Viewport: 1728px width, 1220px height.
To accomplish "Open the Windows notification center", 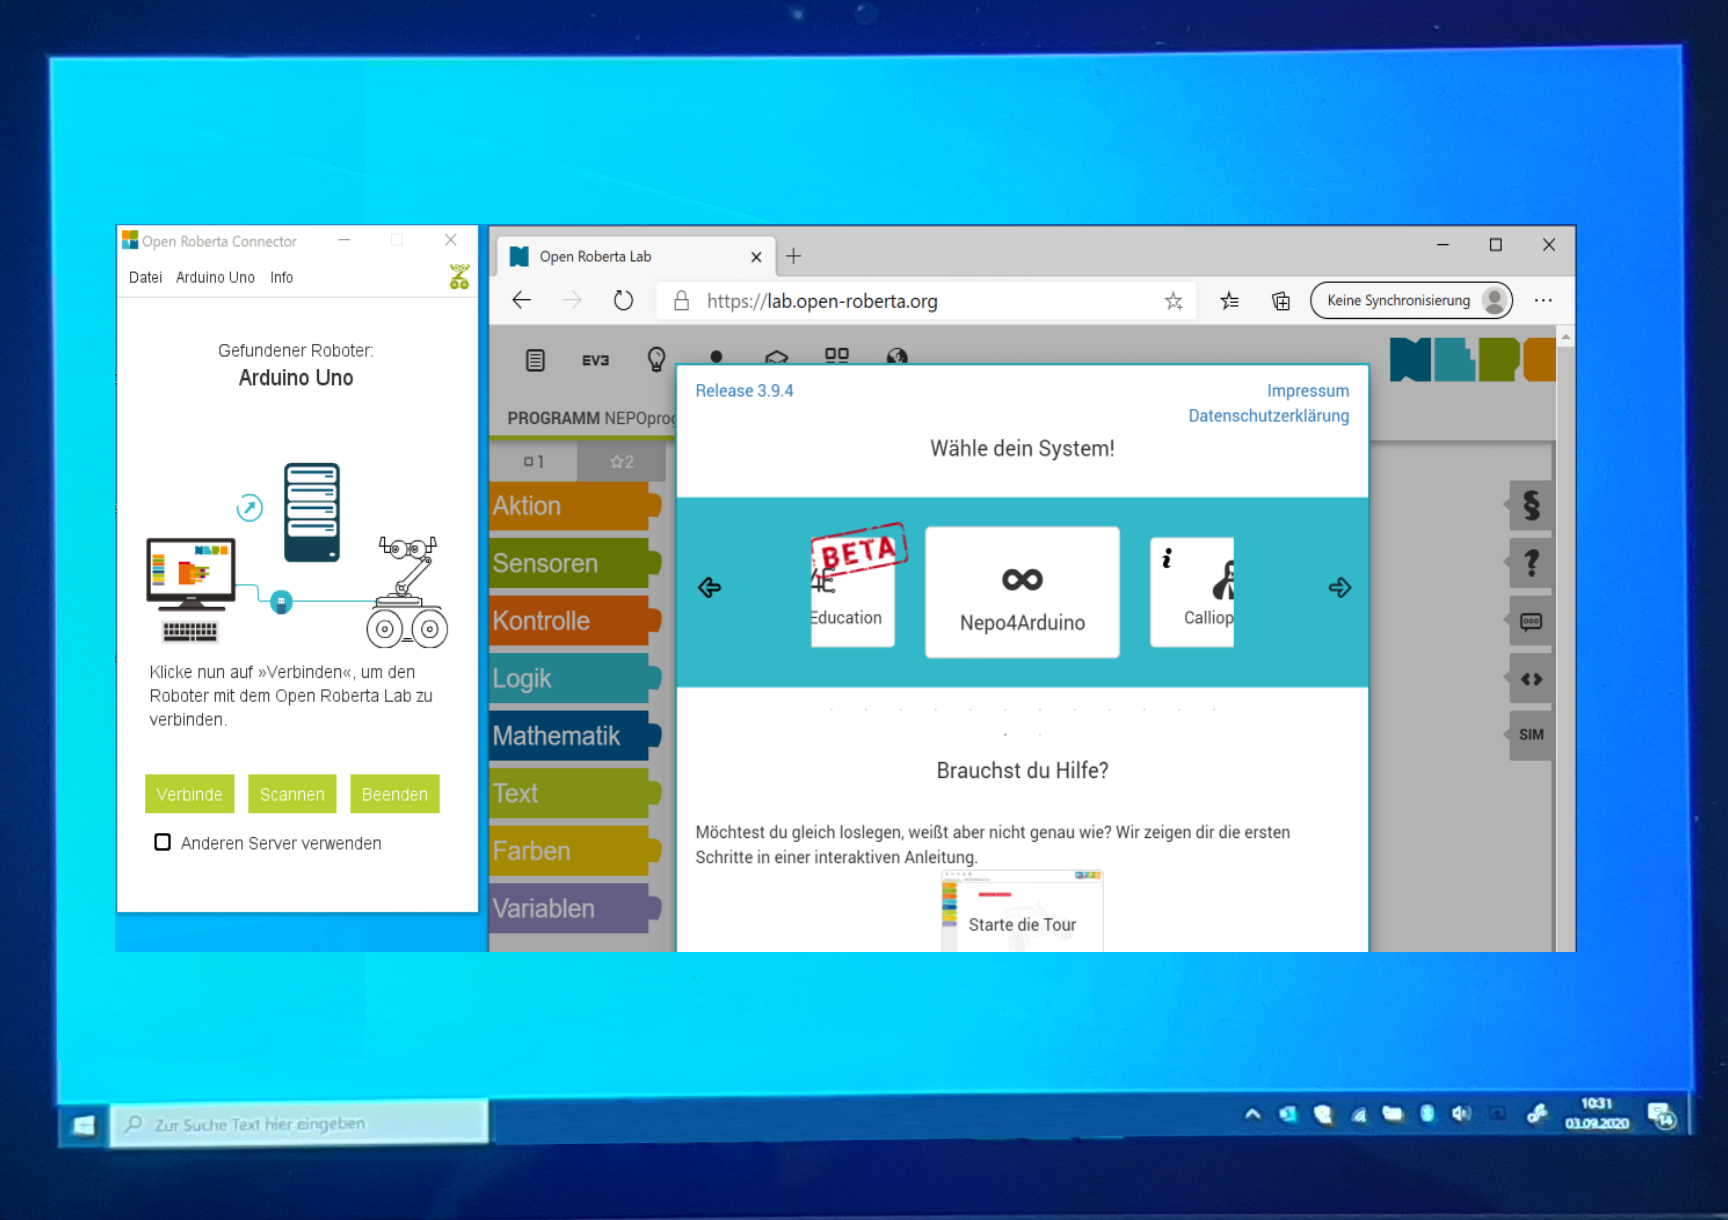I will coord(1661,1116).
